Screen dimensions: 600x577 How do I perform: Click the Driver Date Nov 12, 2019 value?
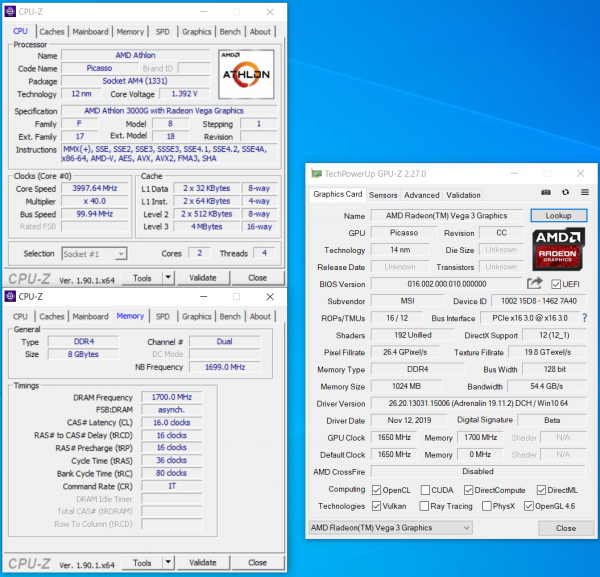409,420
